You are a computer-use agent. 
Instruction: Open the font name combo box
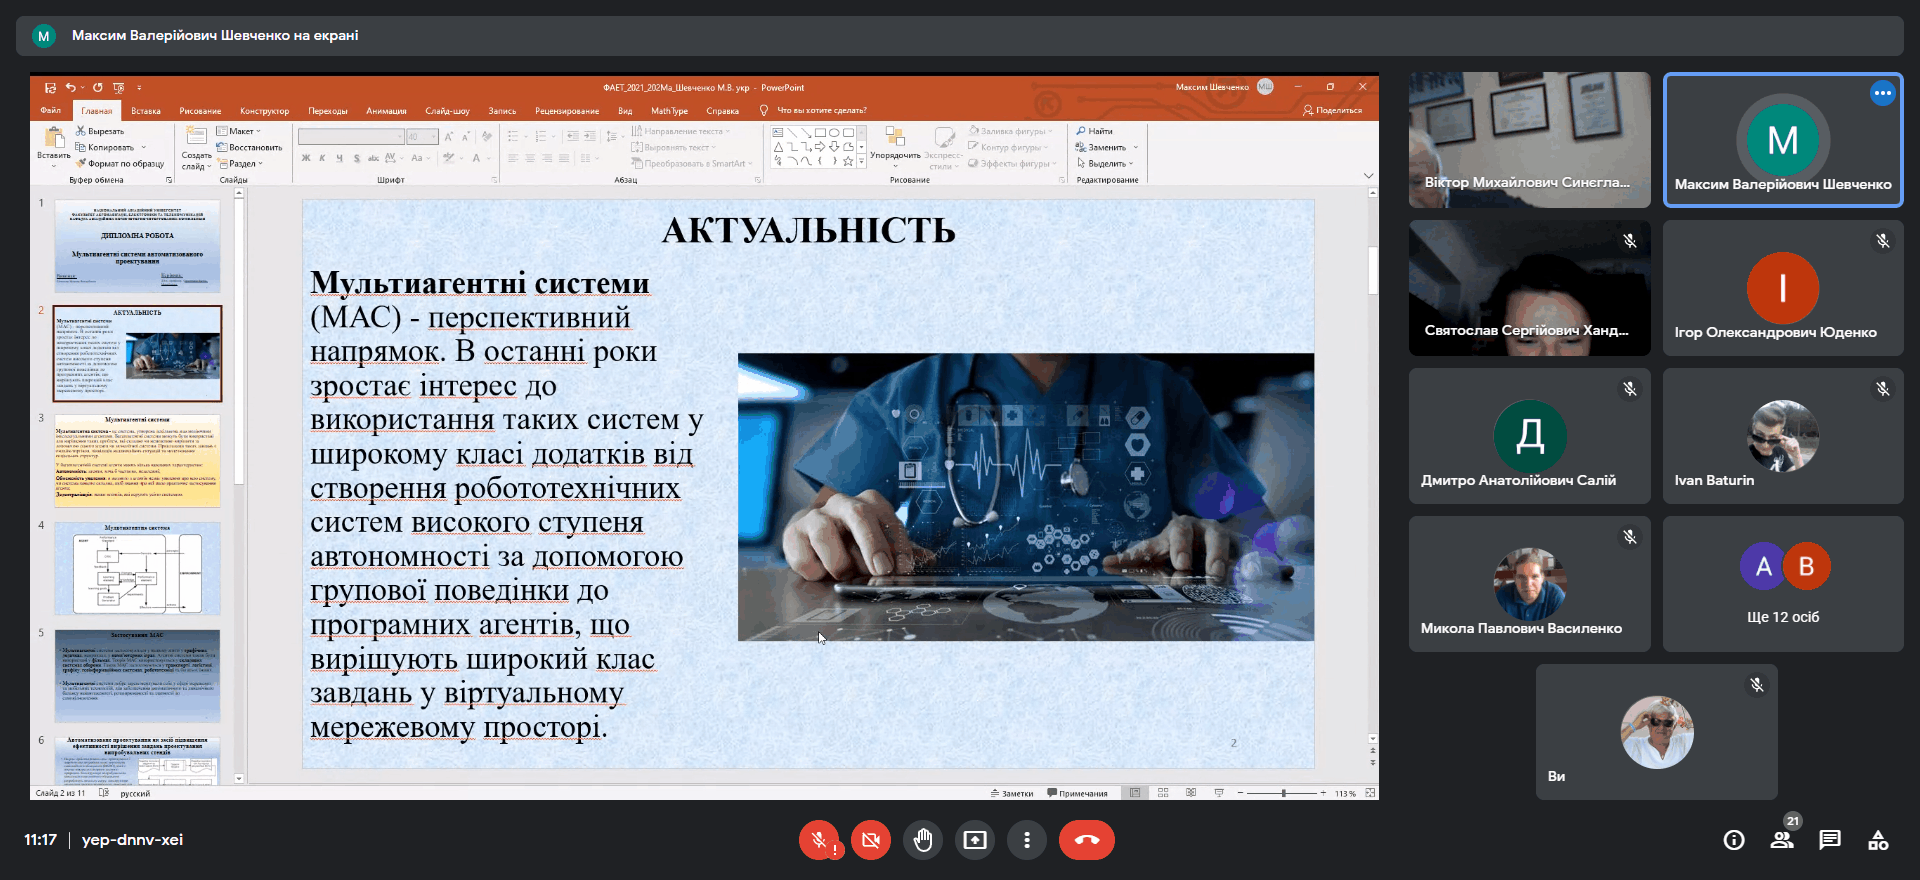(350, 137)
